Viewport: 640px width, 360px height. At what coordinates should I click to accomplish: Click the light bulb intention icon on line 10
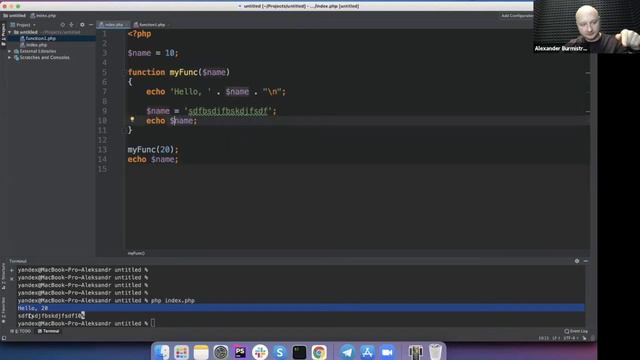[132, 120]
